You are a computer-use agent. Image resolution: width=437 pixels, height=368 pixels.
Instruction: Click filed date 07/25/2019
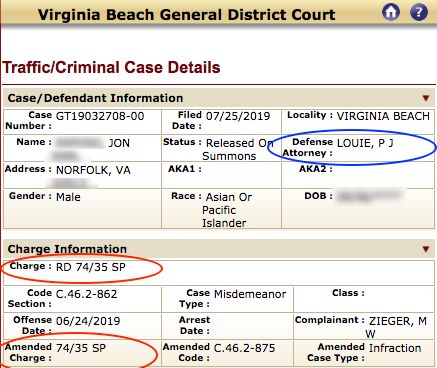(x=238, y=116)
